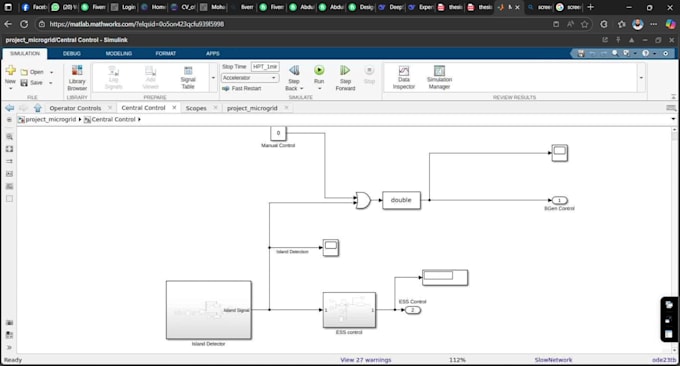Open the Signal Table
This screenshot has width=680, height=366.
[x=188, y=78]
